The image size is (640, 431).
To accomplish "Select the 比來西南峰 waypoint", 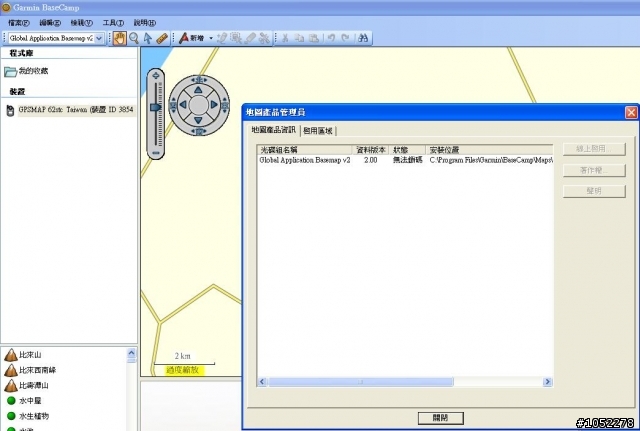I will (x=30, y=370).
